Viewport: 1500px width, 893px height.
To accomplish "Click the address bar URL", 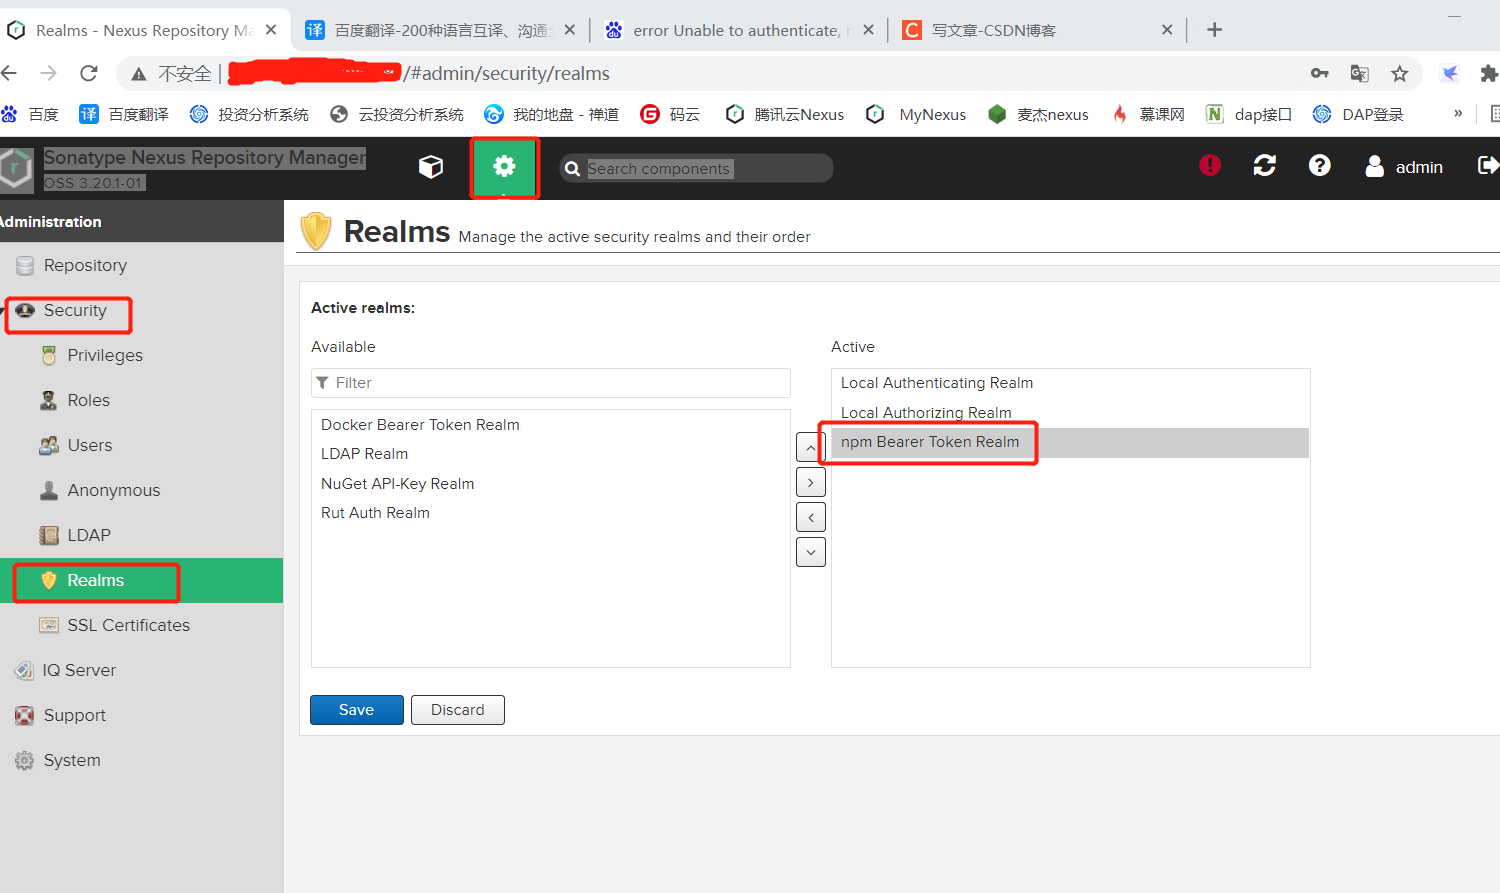I will 506,73.
